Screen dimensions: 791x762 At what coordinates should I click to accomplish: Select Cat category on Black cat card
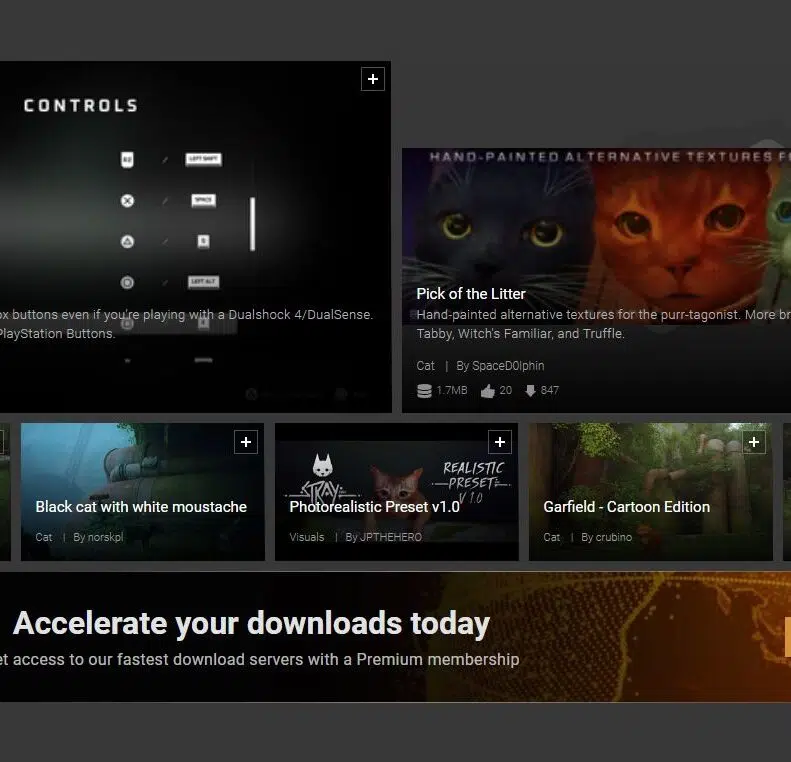(x=43, y=537)
